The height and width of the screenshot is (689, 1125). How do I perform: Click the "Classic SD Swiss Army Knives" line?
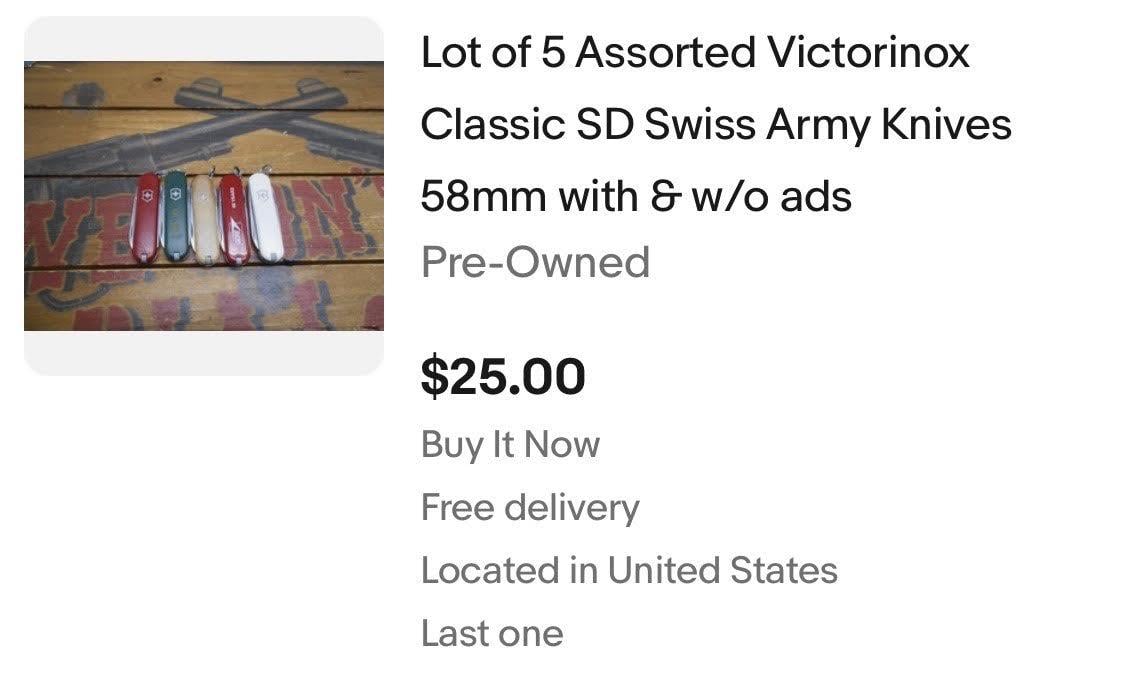715,125
